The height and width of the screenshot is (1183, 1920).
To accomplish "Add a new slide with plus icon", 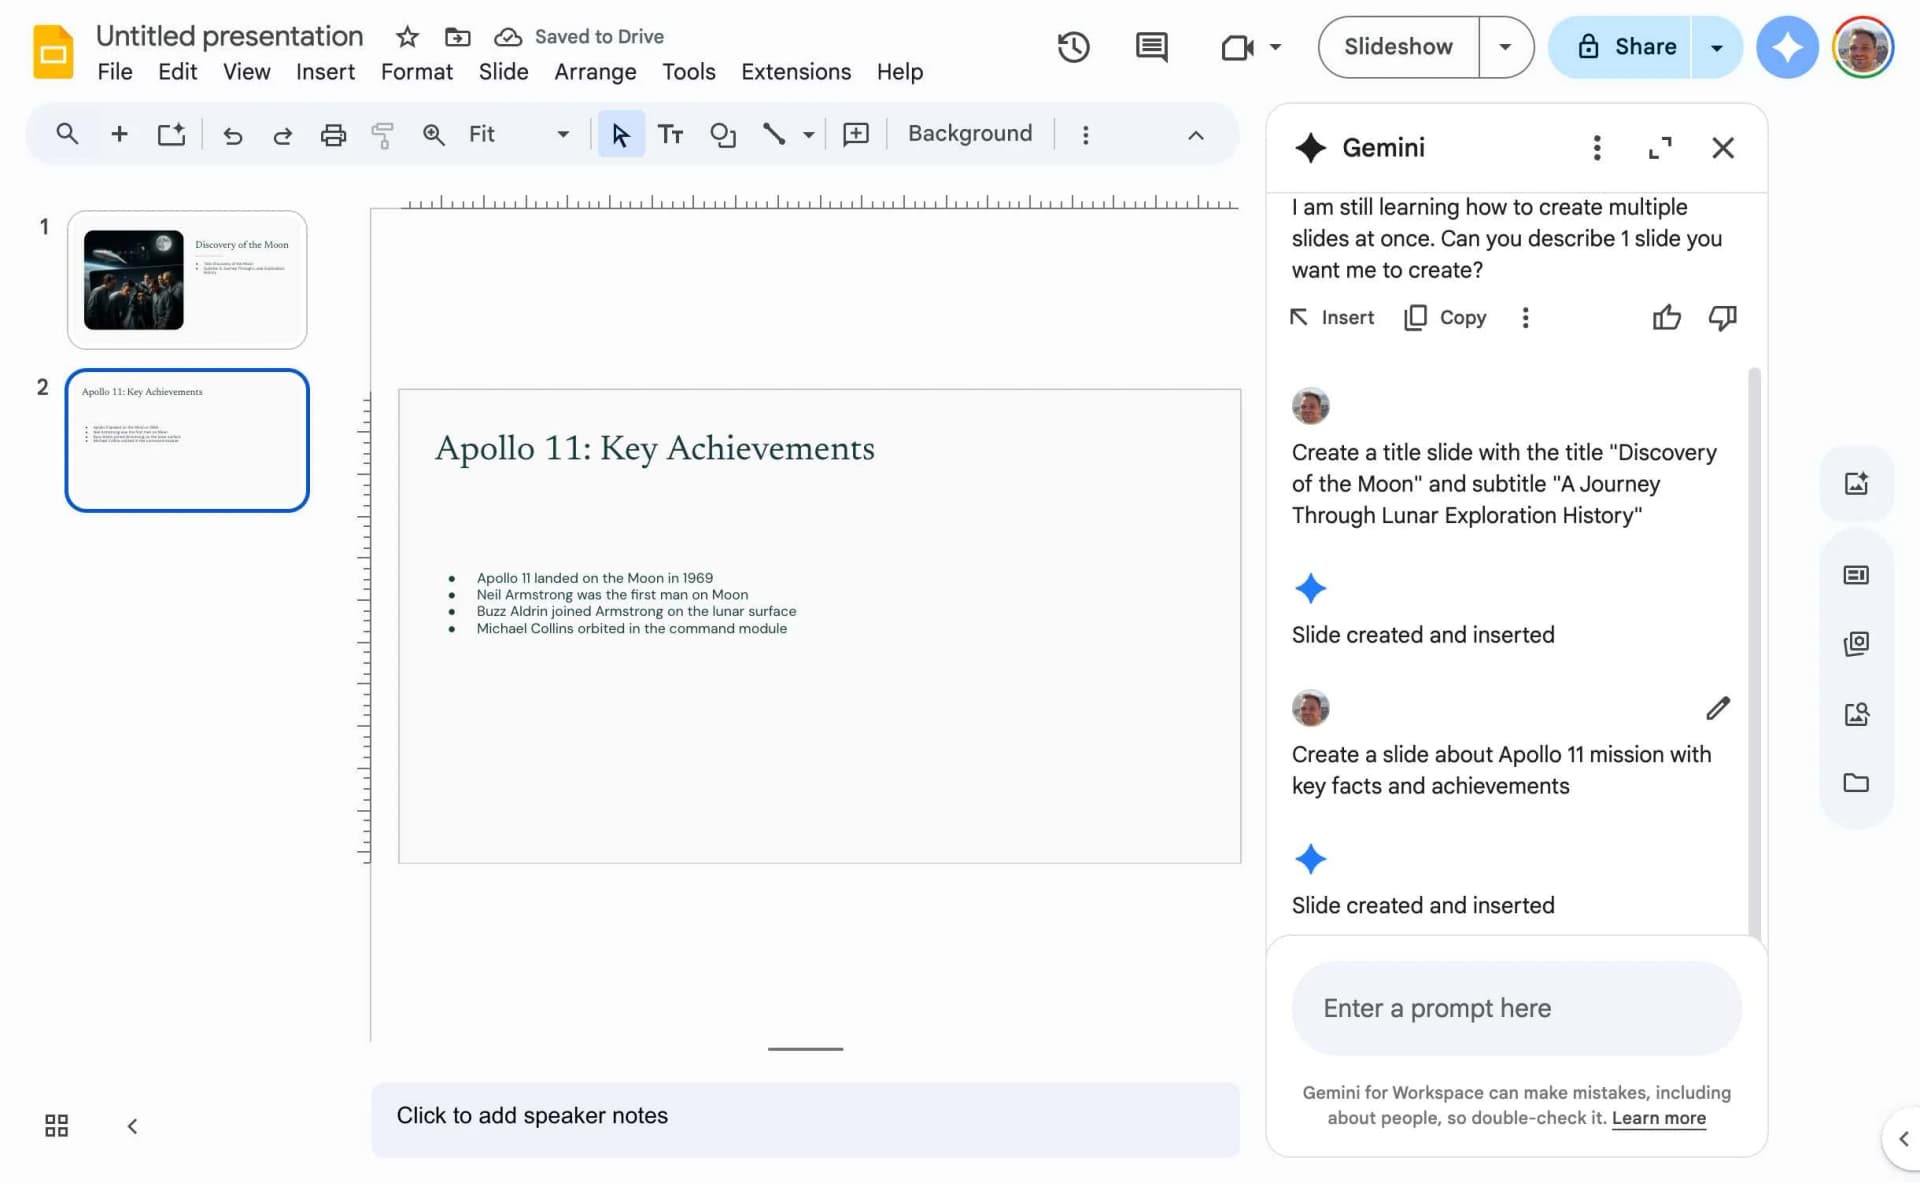I will tap(119, 134).
